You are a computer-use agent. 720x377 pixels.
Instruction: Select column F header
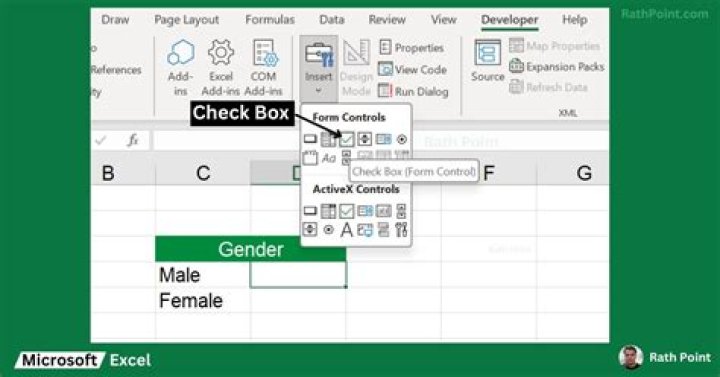(489, 173)
